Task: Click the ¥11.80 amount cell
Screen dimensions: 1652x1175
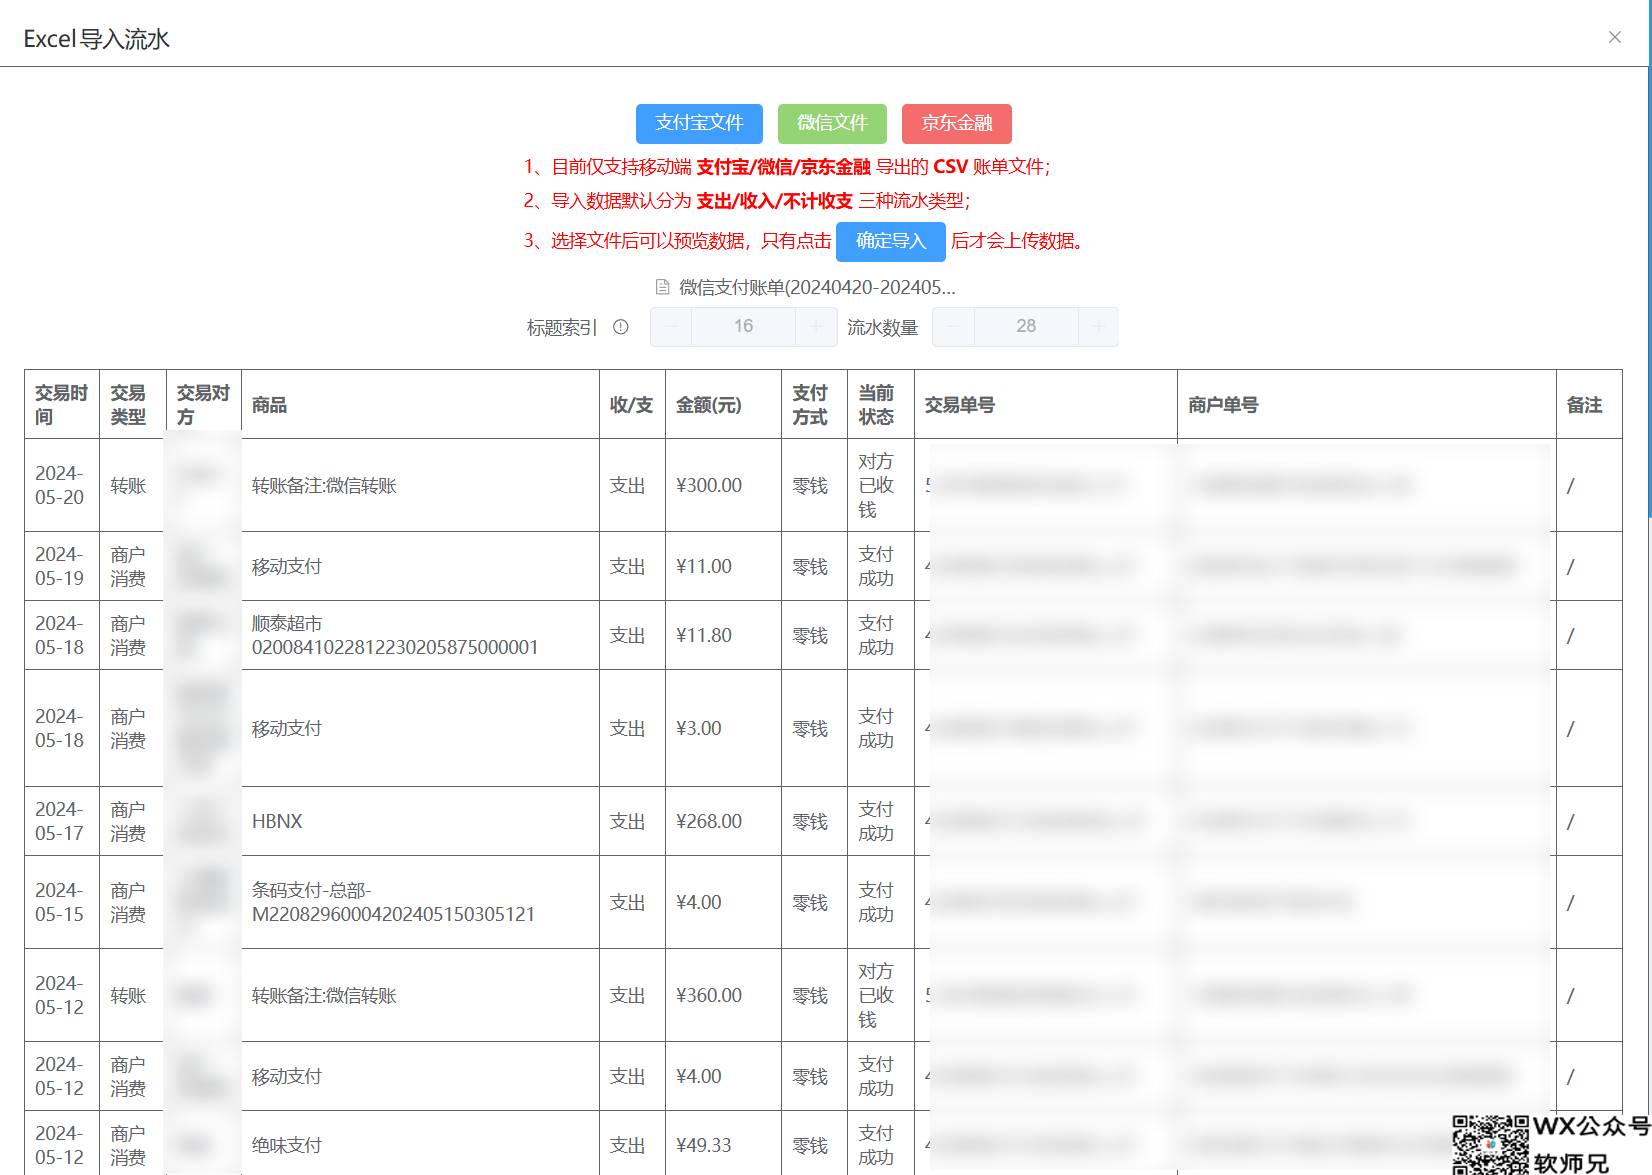Action: coord(723,635)
